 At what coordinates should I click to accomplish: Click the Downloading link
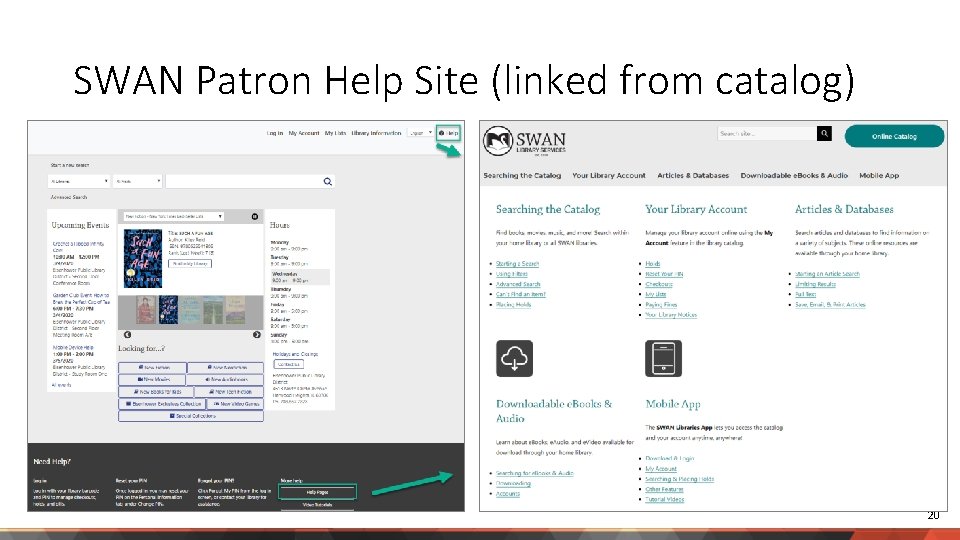pyautogui.click(x=513, y=483)
